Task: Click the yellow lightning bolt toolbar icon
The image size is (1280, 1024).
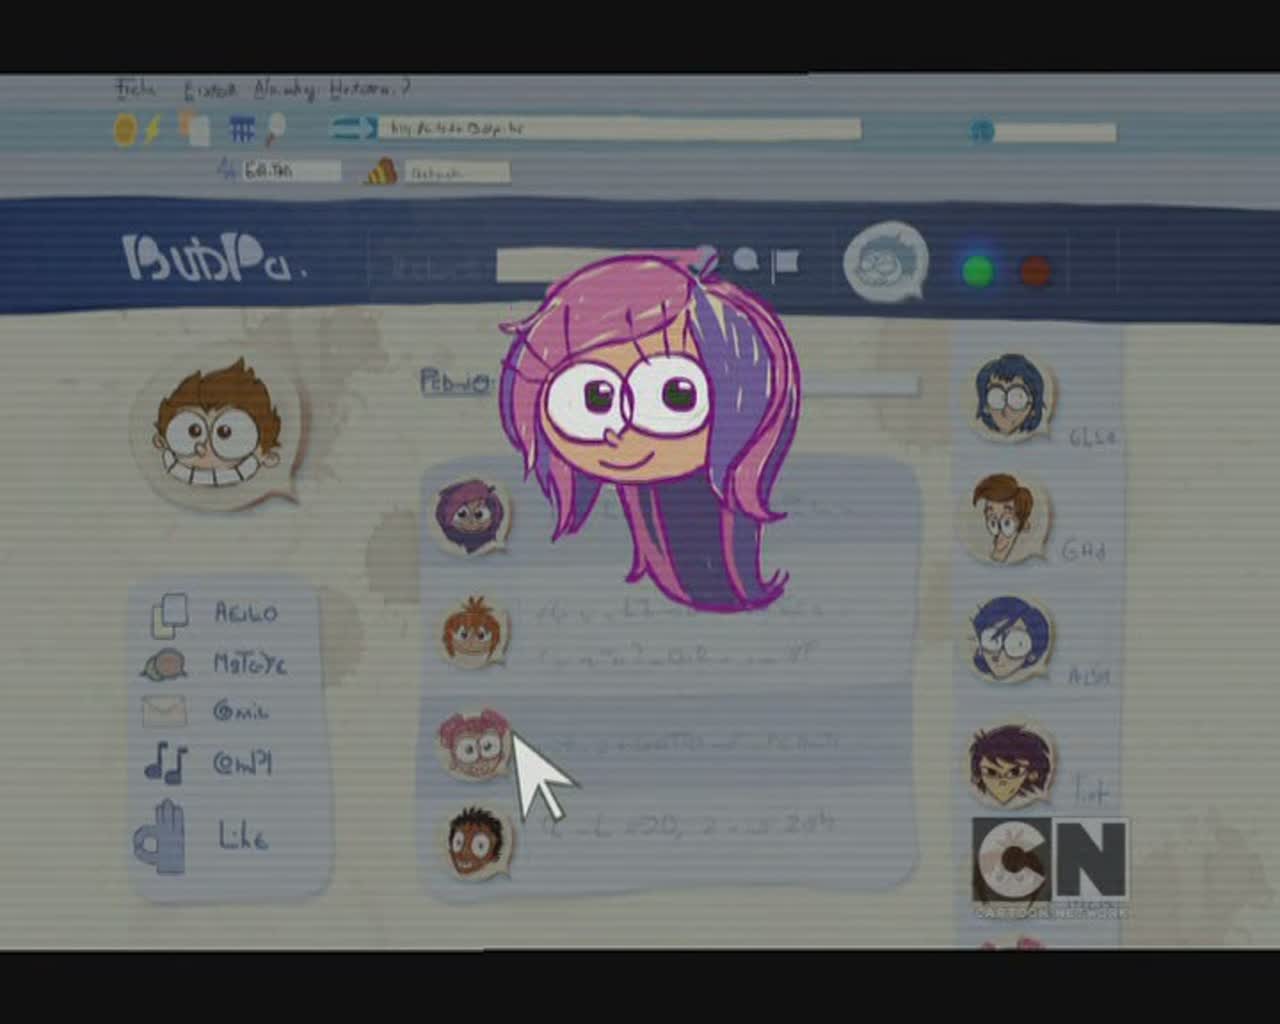Action: pos(153,129)
